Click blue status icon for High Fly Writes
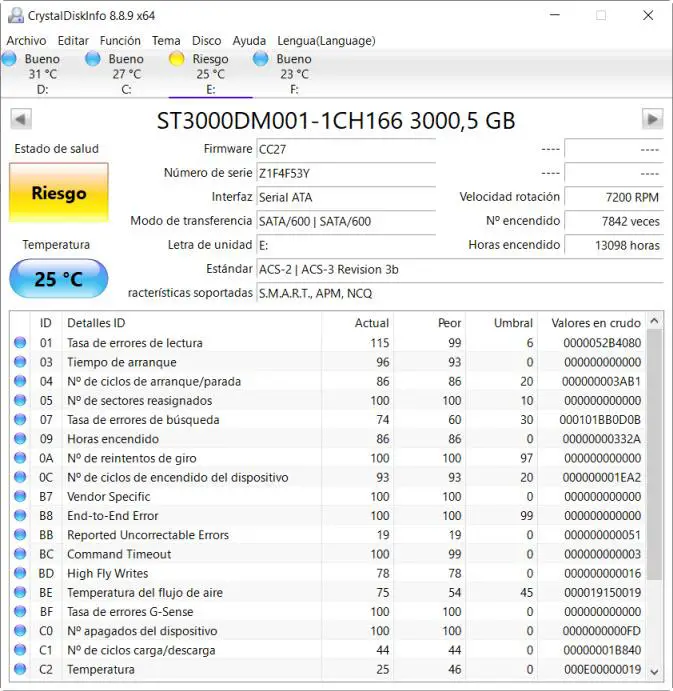 tap(20, 573)
